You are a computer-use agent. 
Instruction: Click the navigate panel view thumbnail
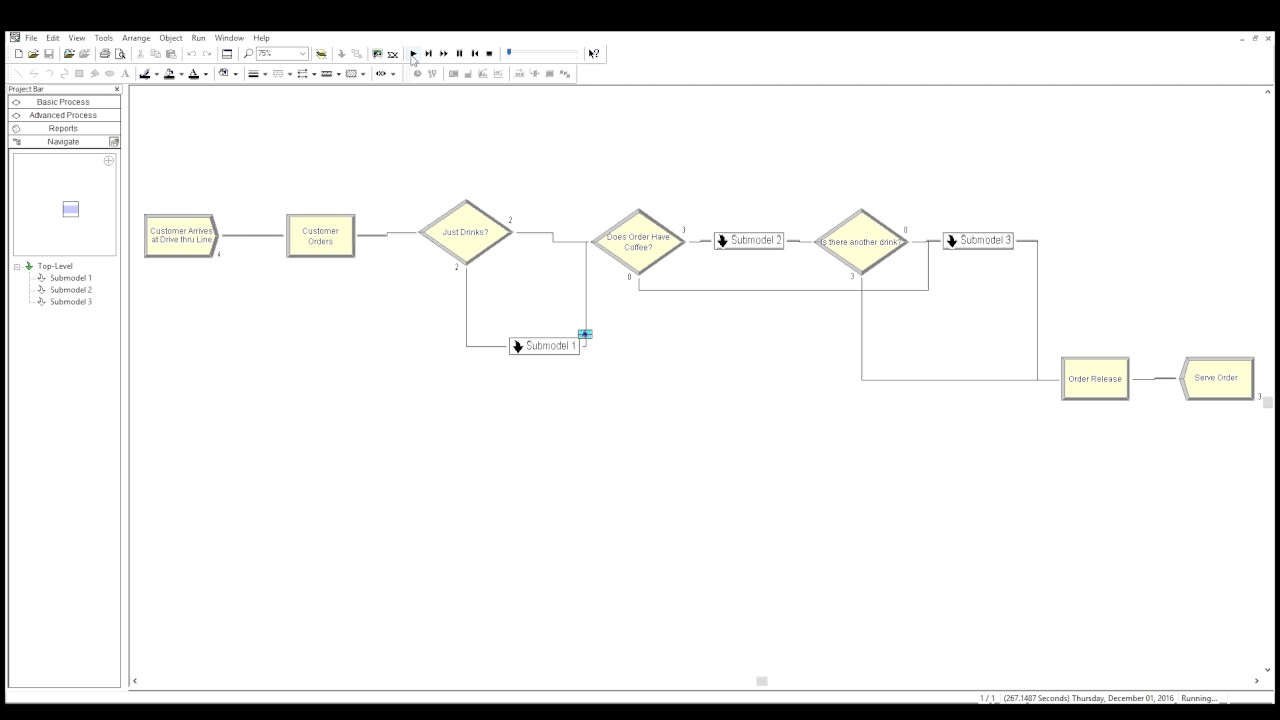tap(70, 209)
